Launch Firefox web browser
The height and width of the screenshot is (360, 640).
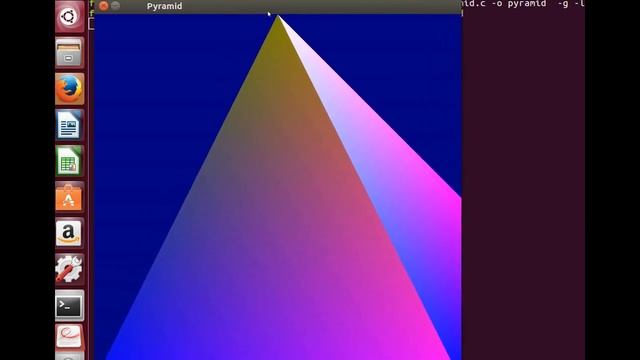tap(69, 89)
